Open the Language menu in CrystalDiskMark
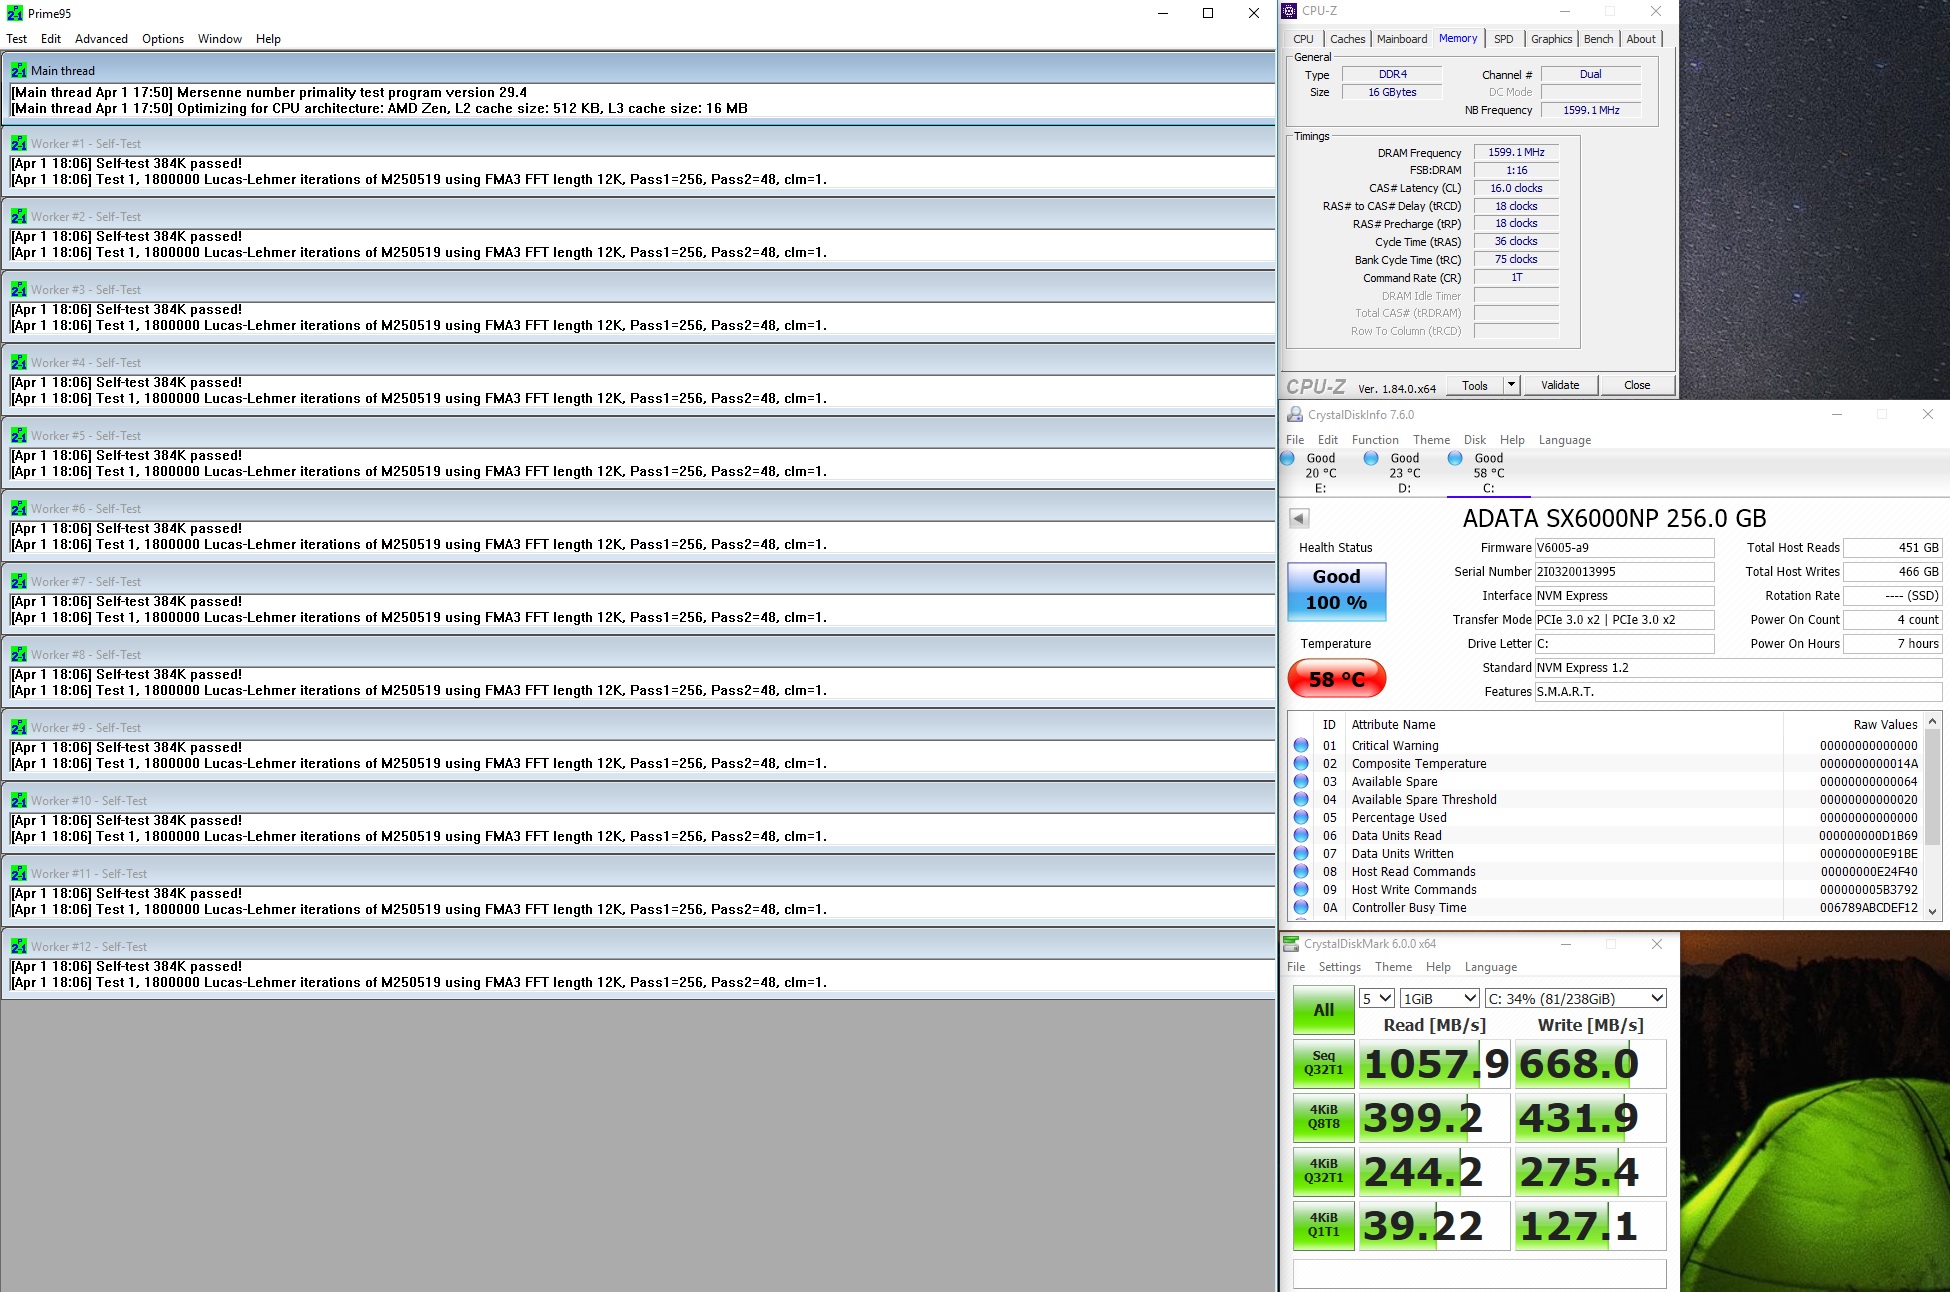The height and width of the screenshot is (1292, 1950). pyautogui.click(x=1491, y=967)
